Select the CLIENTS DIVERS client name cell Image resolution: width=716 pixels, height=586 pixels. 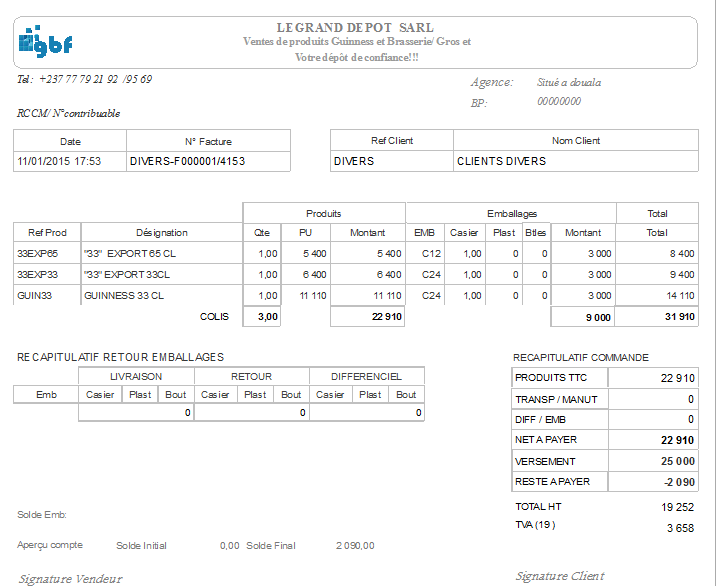tap(501, 161)
